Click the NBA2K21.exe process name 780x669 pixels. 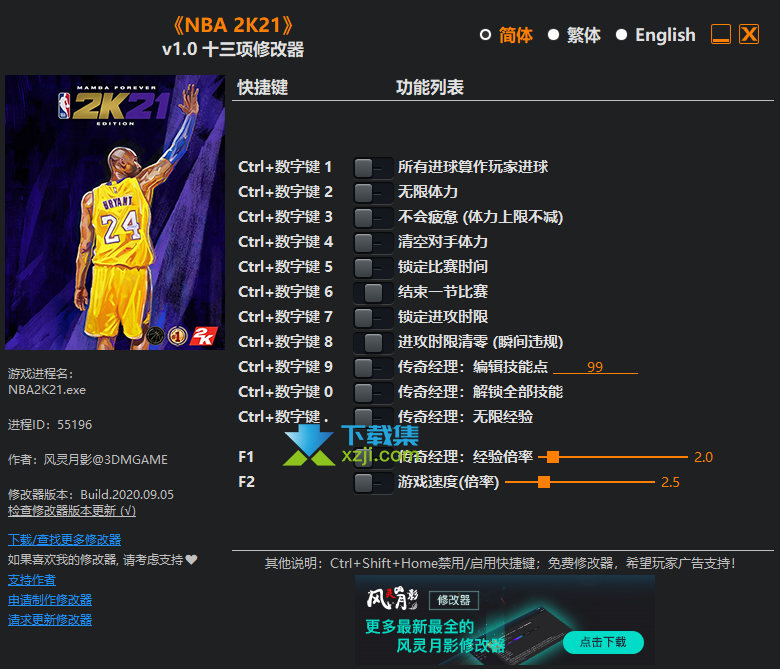tap(47, 390)
